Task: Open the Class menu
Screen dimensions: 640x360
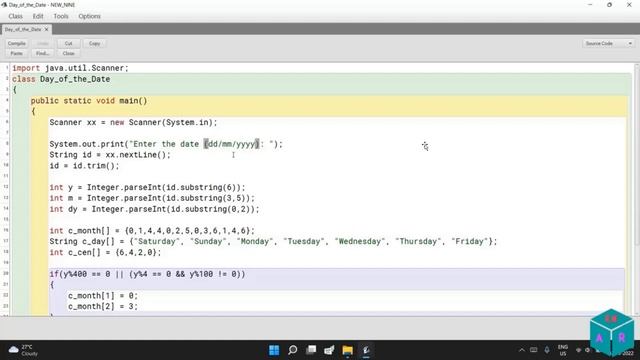Action: [x=16, y=16]
